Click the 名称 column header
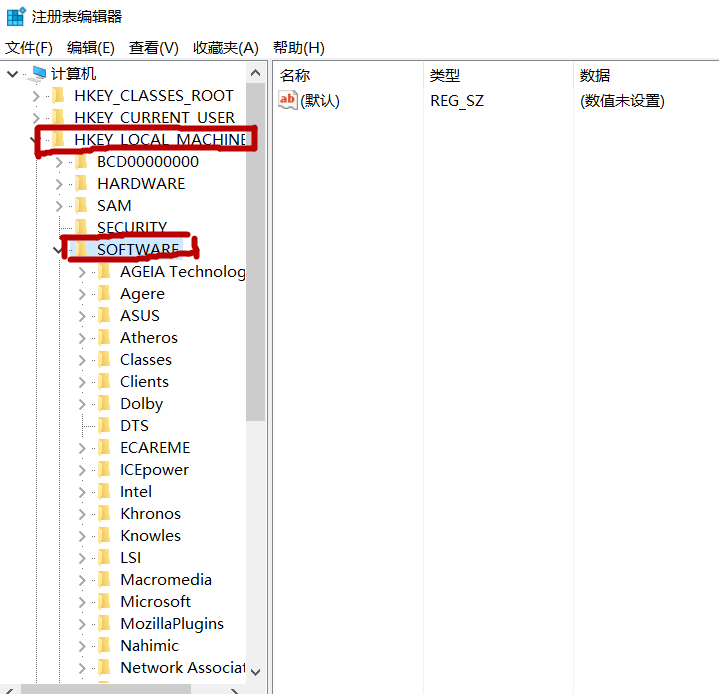The image size is (719, 694). (295, 76)
